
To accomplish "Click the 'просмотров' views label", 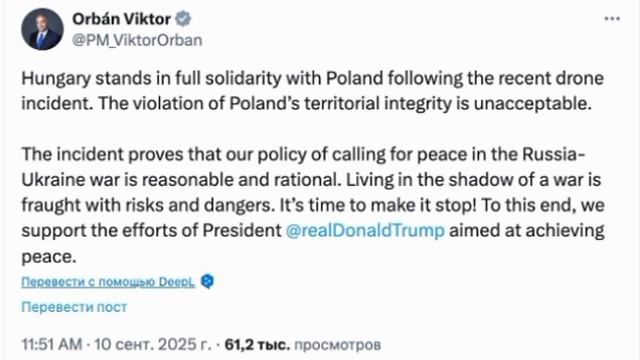I will [338, 345].
